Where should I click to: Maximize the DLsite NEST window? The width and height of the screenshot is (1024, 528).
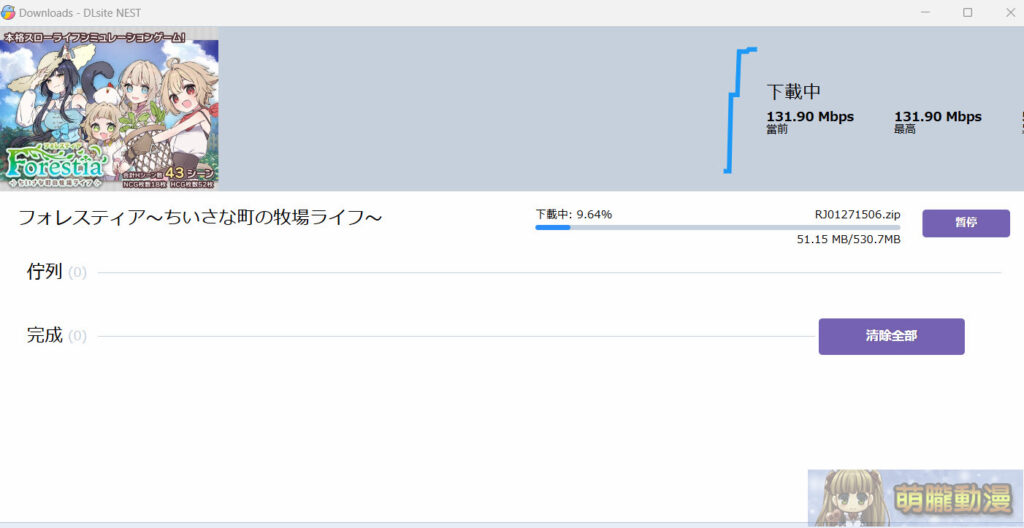[968, 12]
